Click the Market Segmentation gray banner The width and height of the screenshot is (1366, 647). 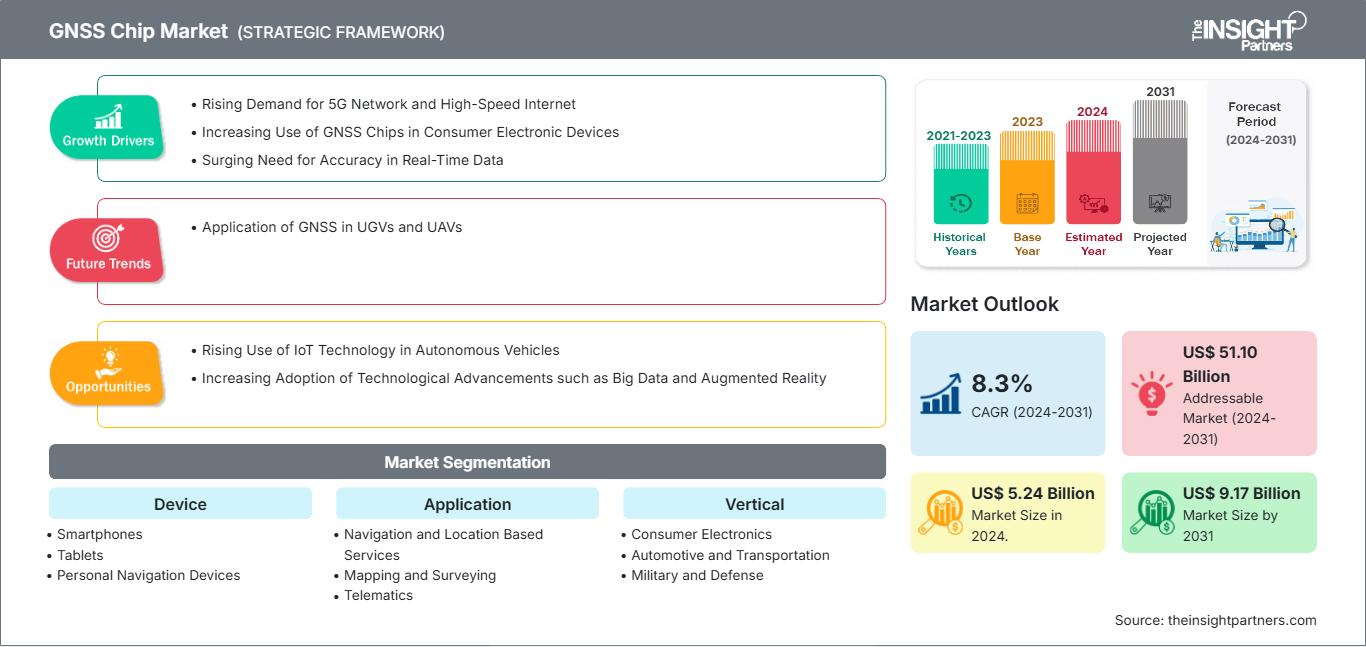click(467, 462)
